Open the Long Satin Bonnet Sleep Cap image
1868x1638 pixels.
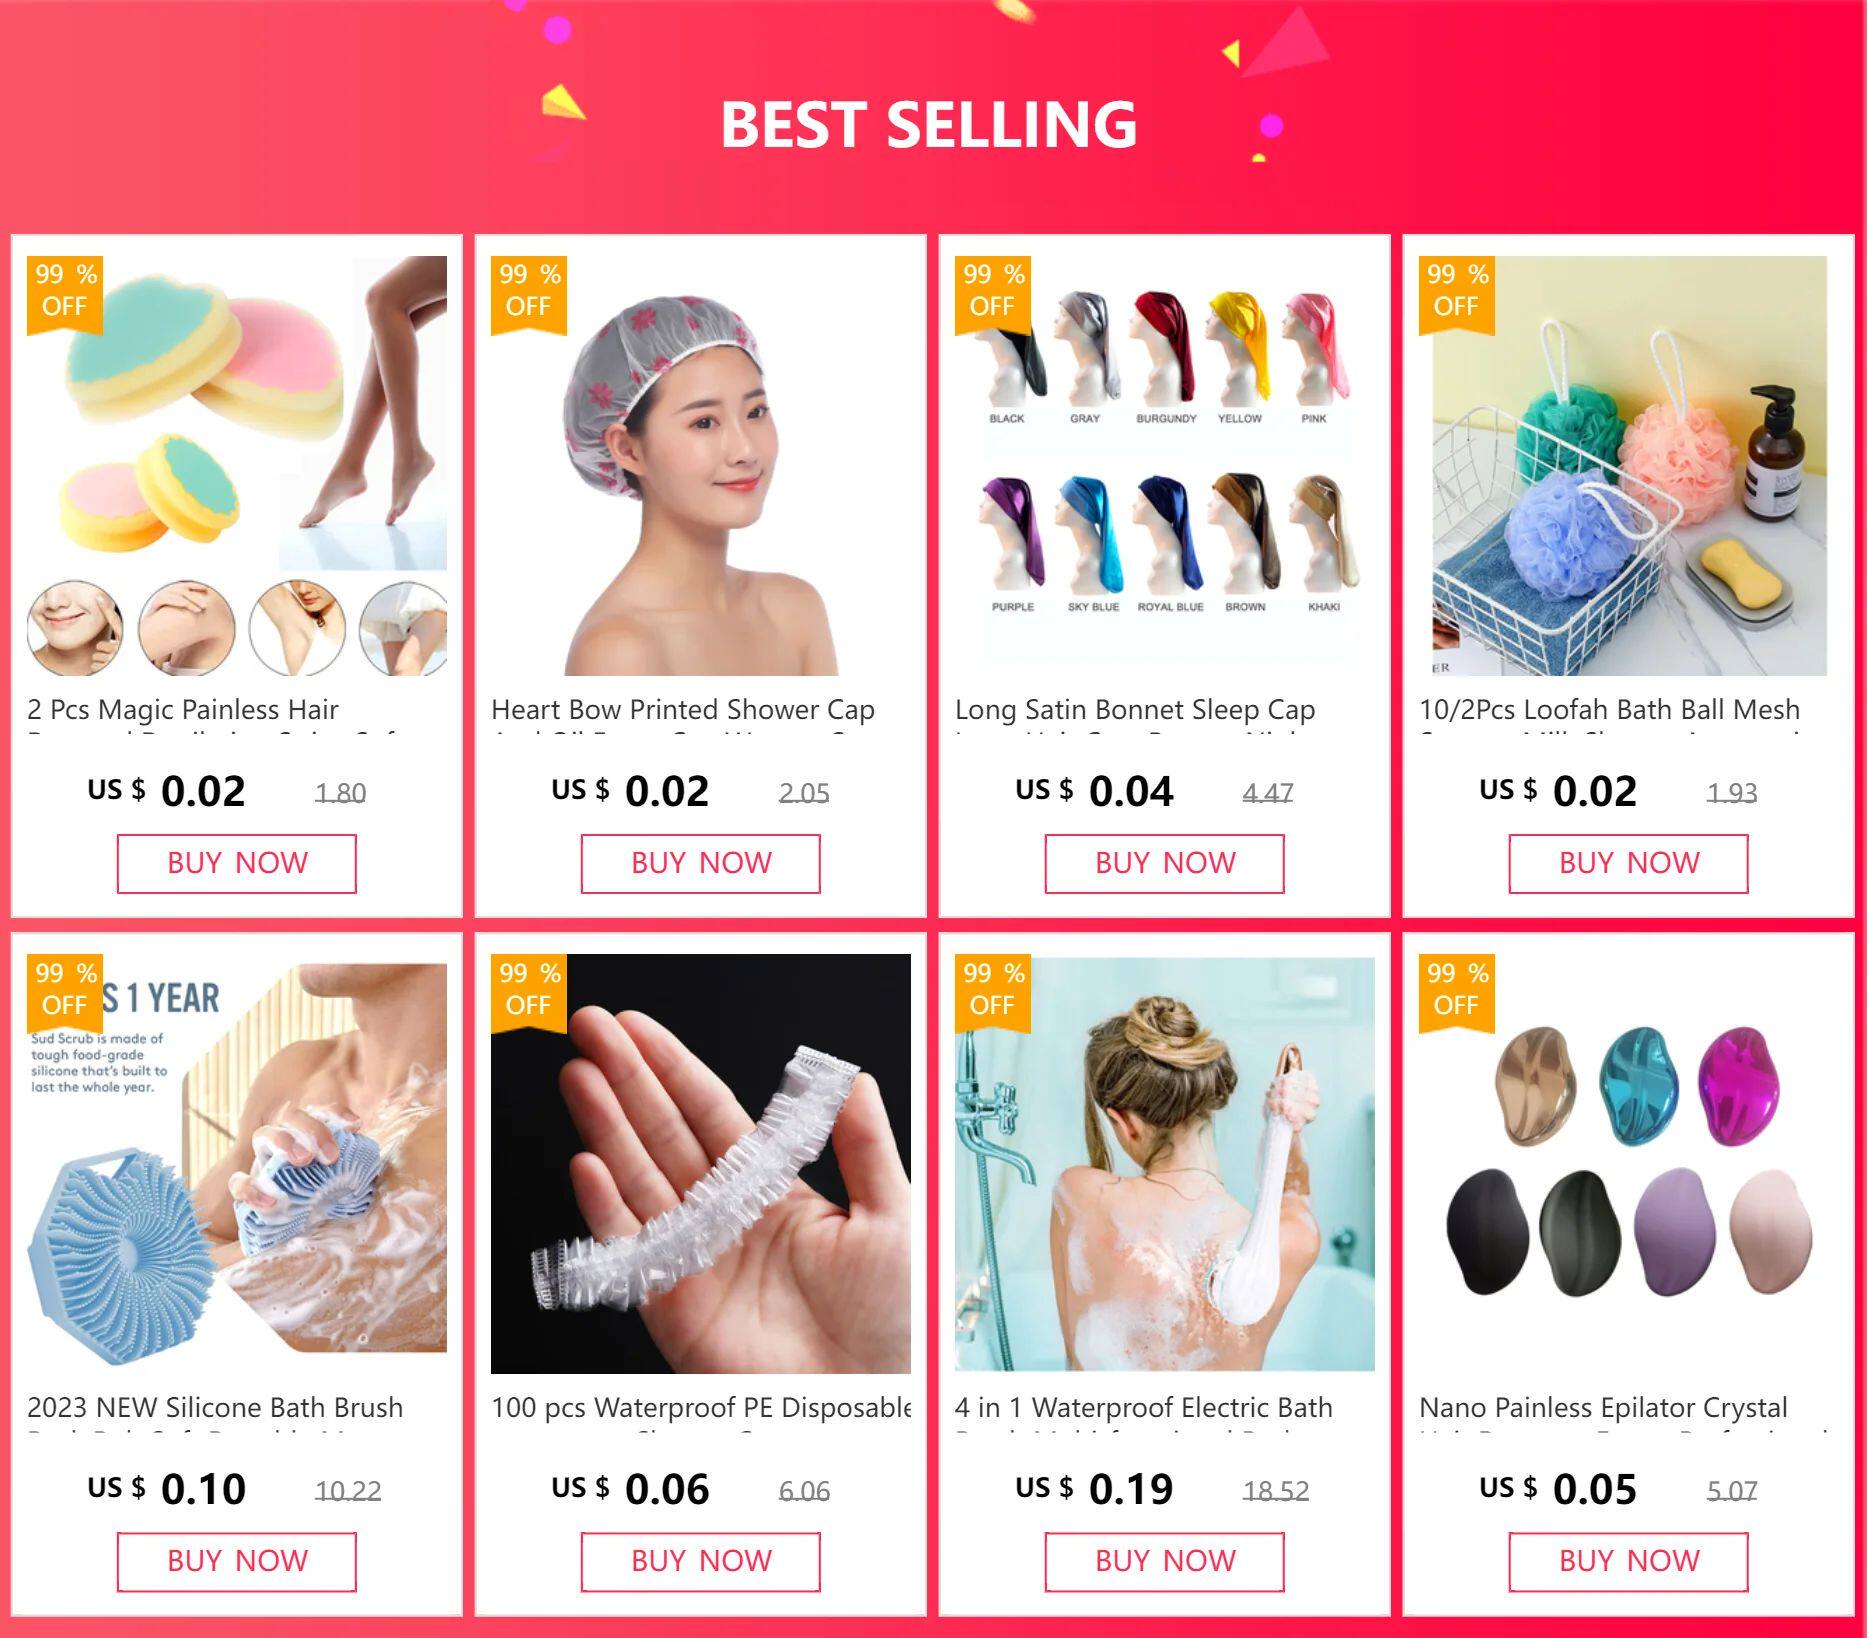1165,465
